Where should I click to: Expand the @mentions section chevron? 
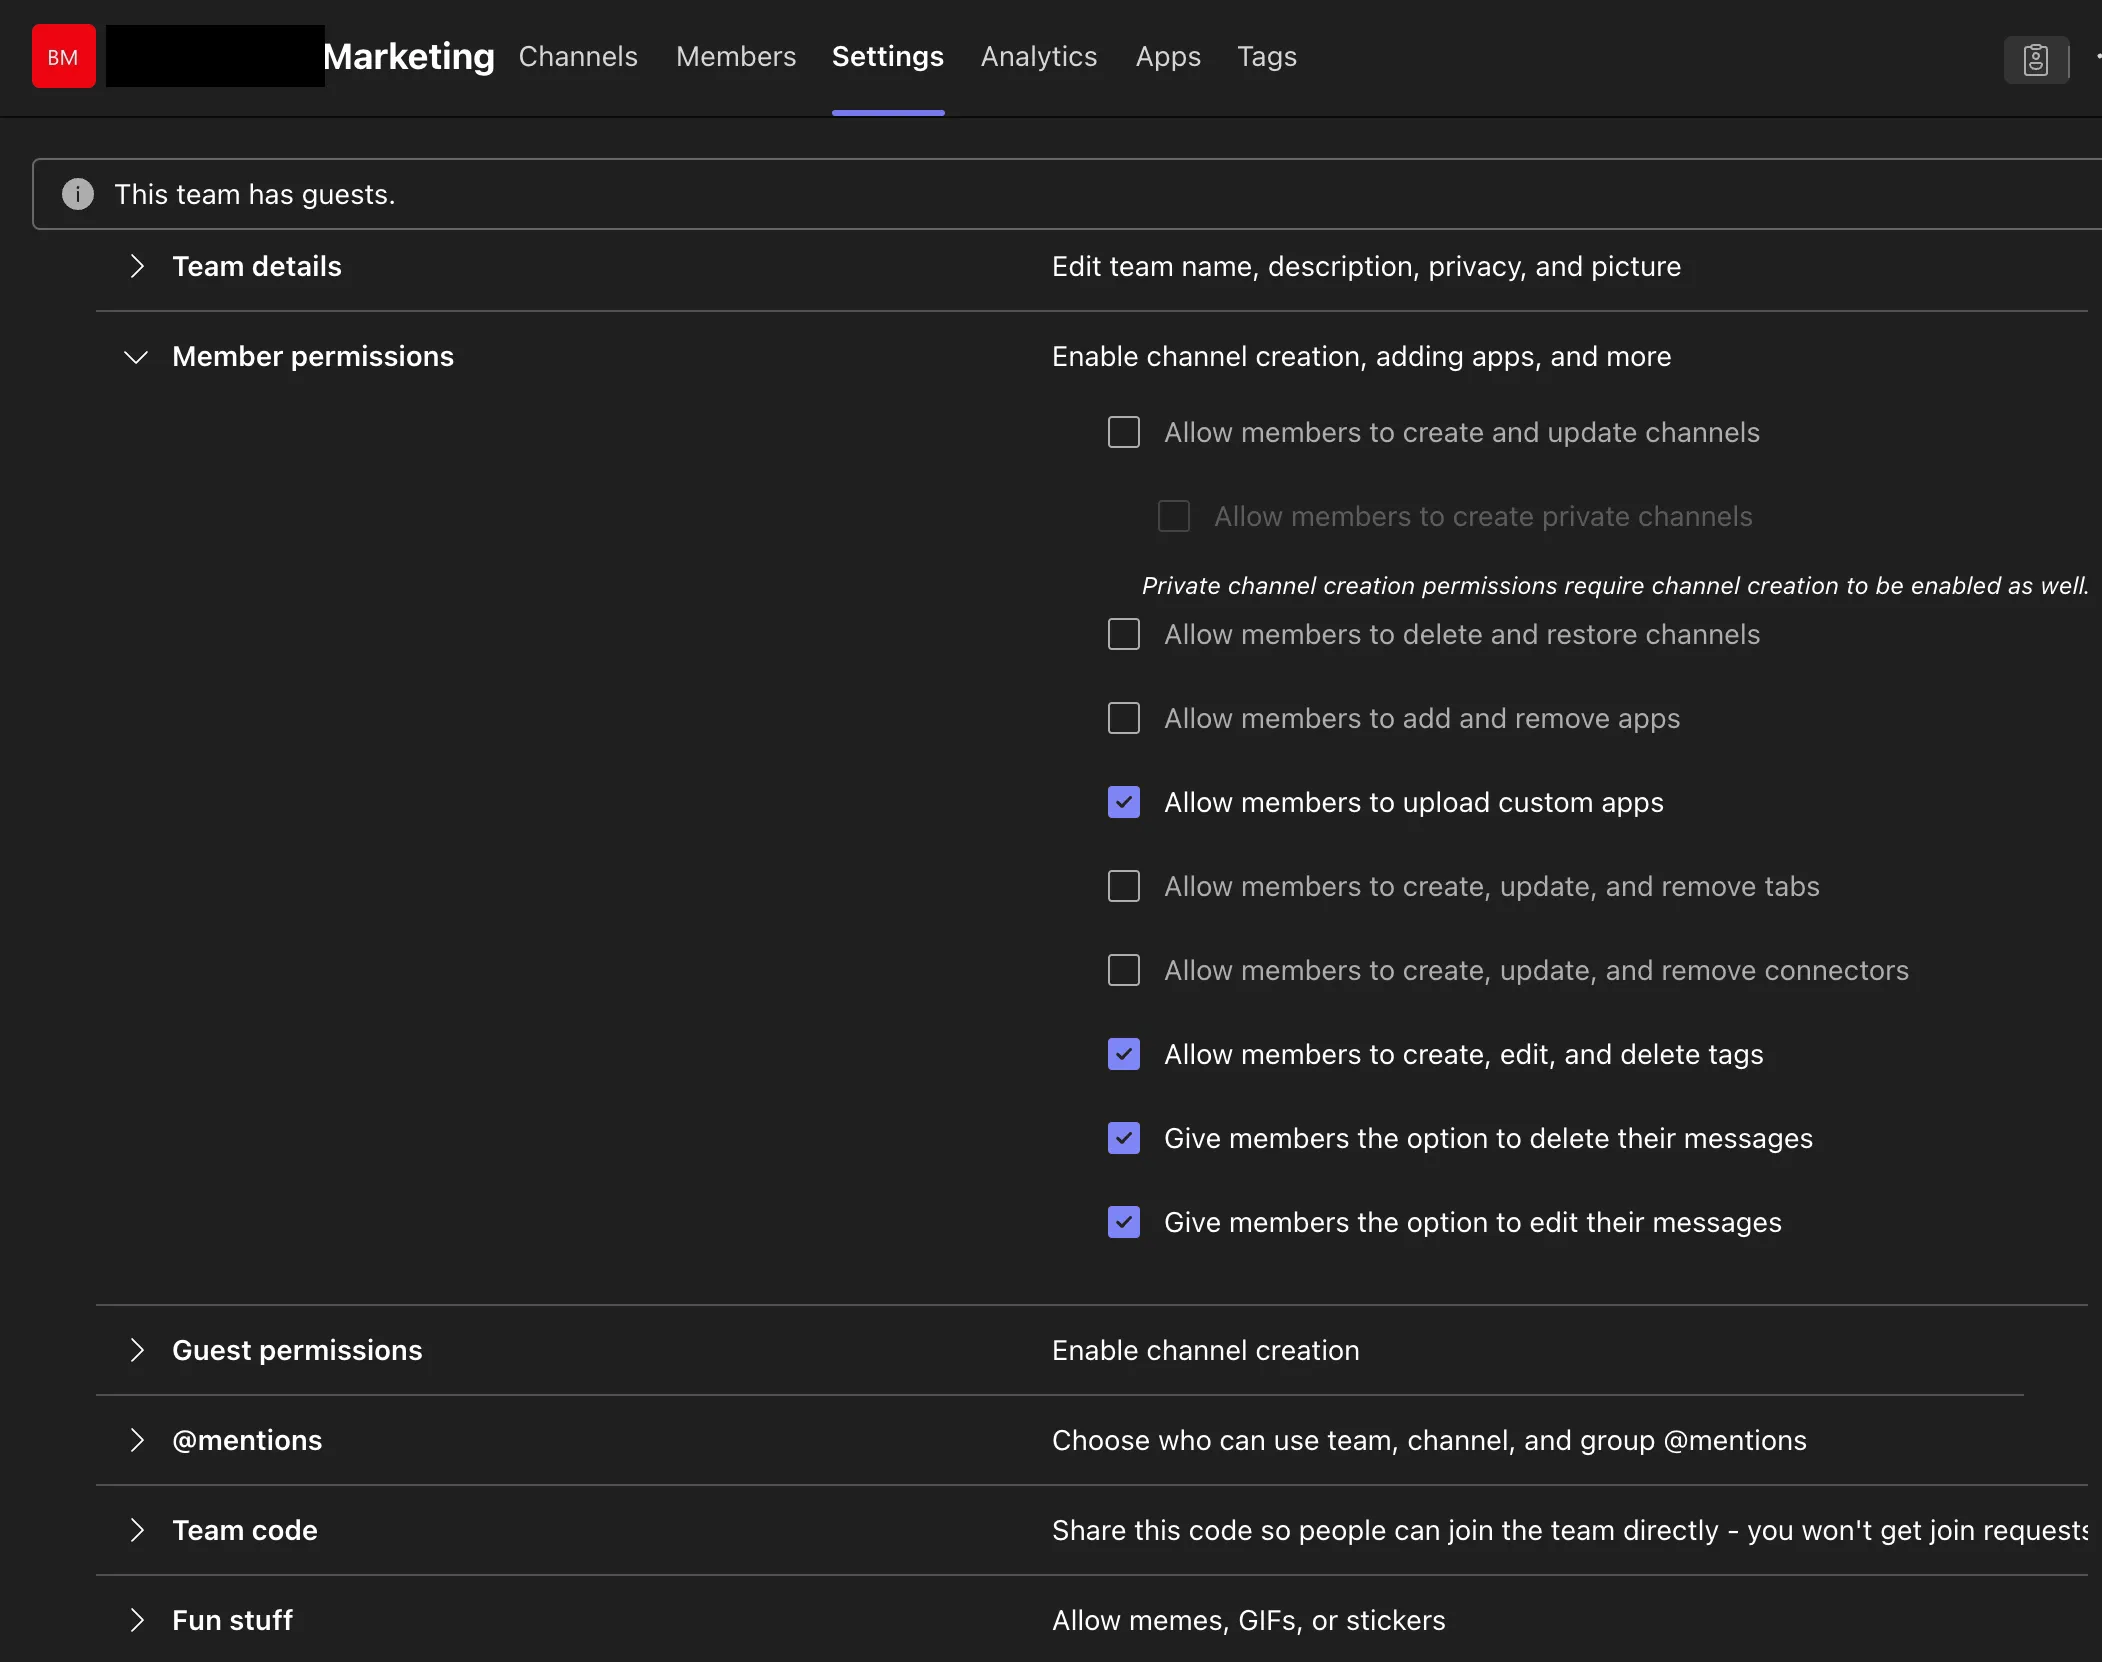click(x=137, y=1440)
